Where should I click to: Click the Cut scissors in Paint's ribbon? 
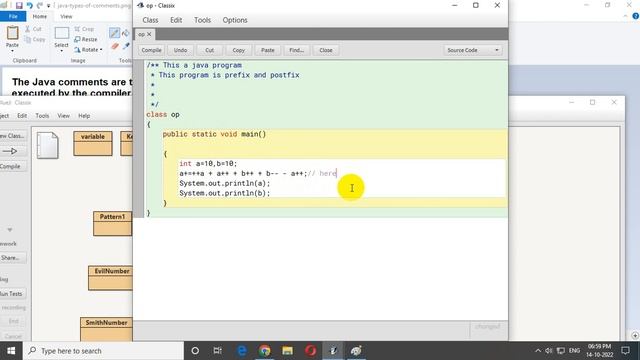pos(33,29)
